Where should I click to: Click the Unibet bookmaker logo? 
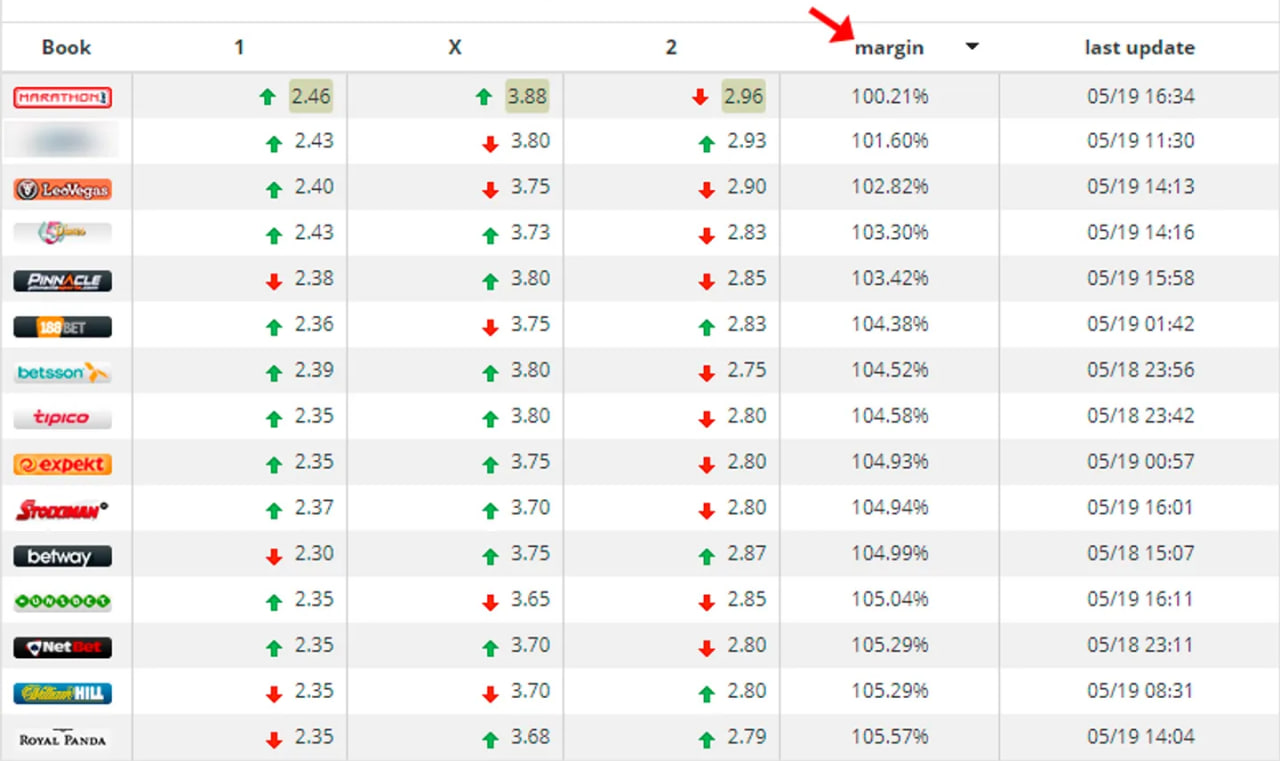62,602
